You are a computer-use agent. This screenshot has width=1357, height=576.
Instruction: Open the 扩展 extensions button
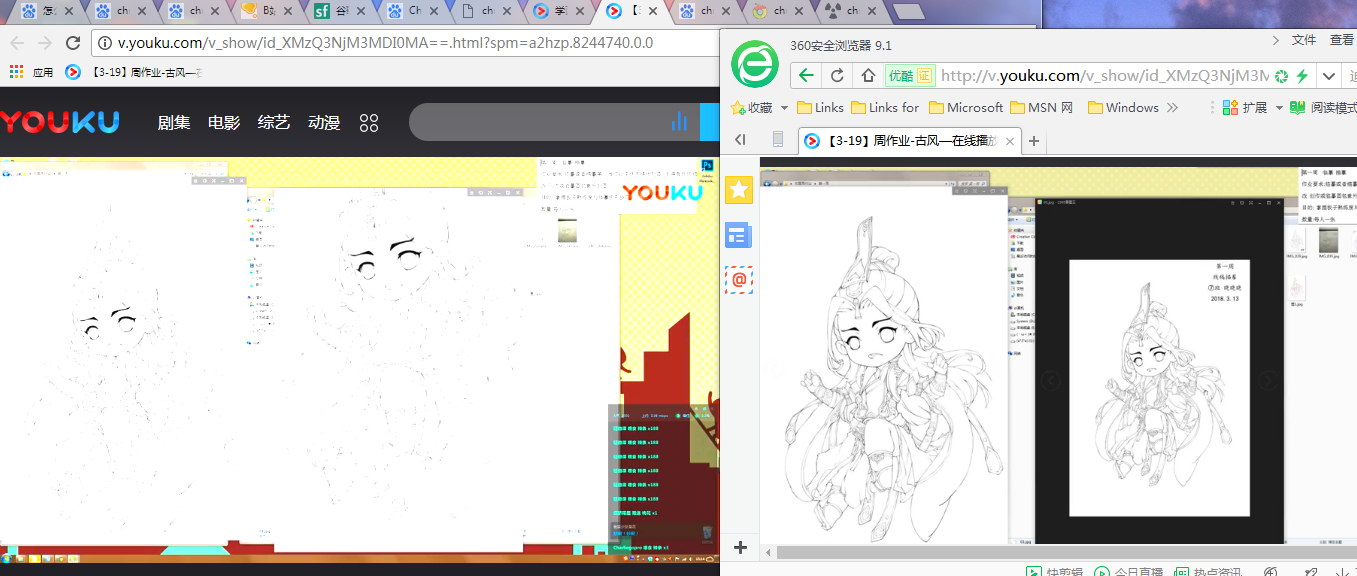(1245, 107)
